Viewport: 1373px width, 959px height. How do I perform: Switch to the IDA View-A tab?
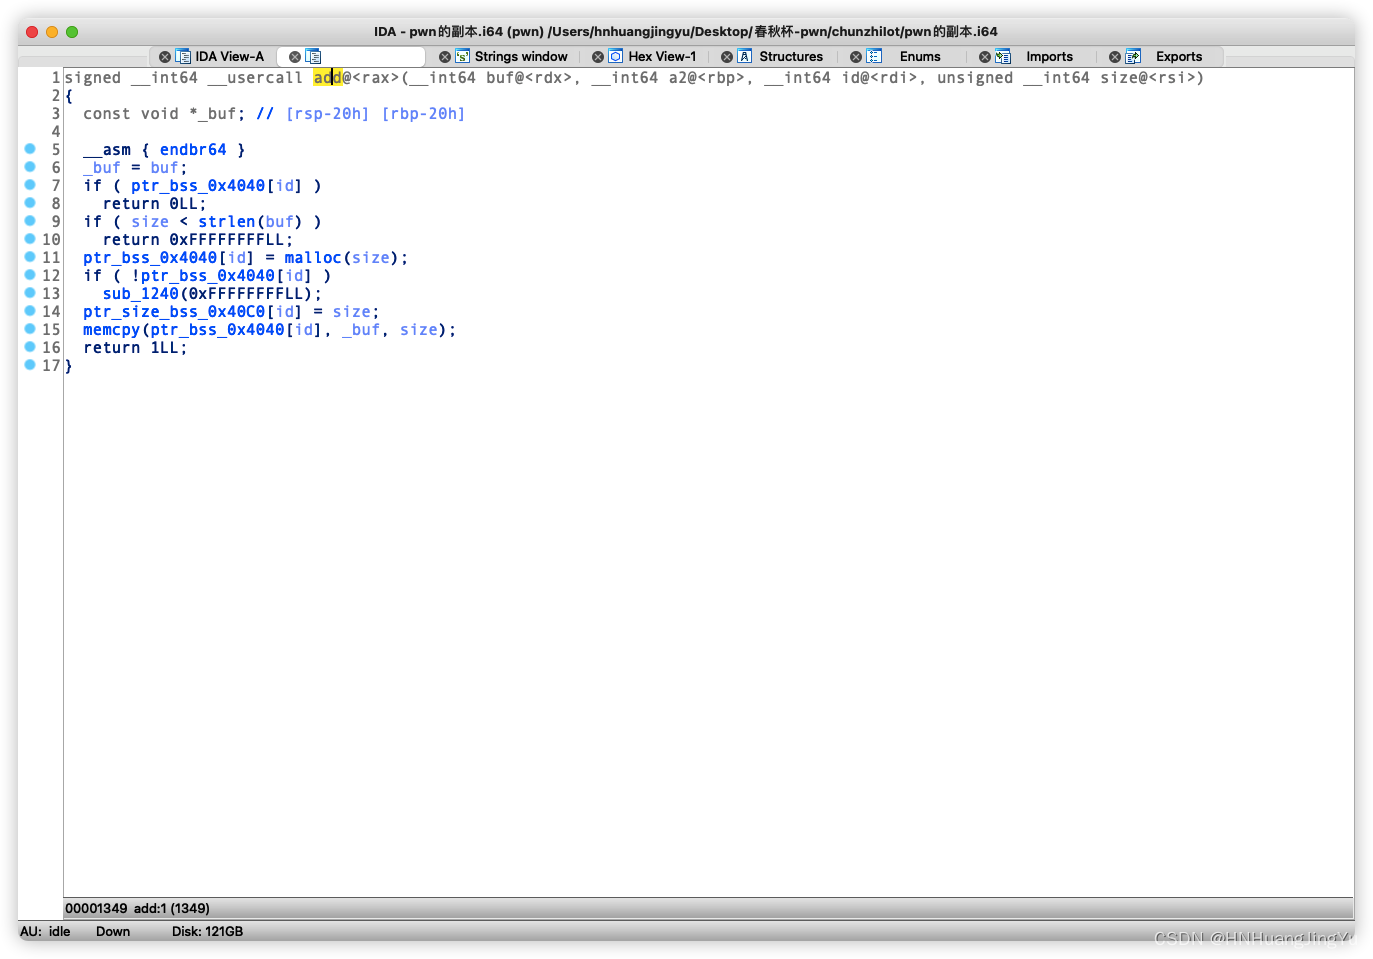coord(230,57)
